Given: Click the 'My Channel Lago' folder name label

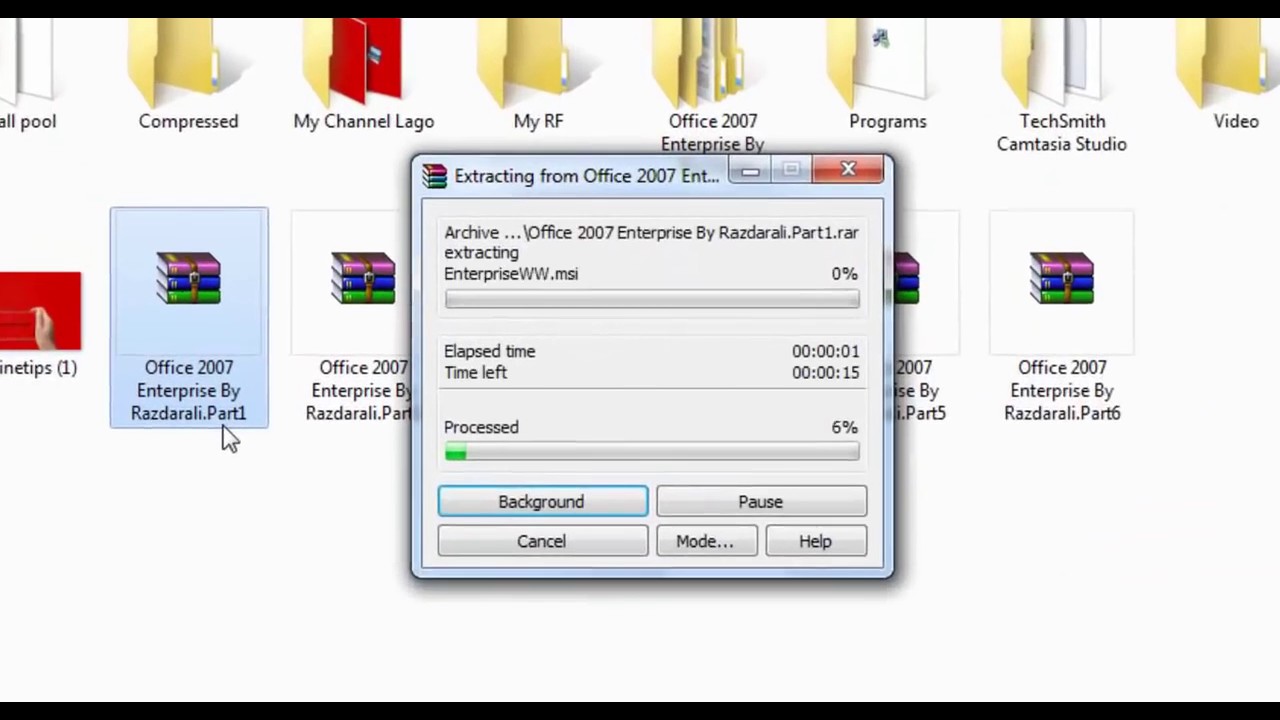Looking at the screenshot, I should (364, 121).
